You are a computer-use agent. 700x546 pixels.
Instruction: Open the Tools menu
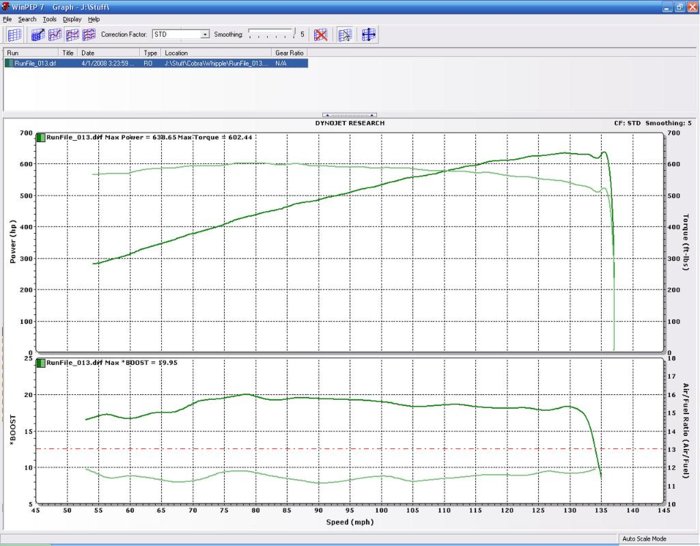click(49, 19)
